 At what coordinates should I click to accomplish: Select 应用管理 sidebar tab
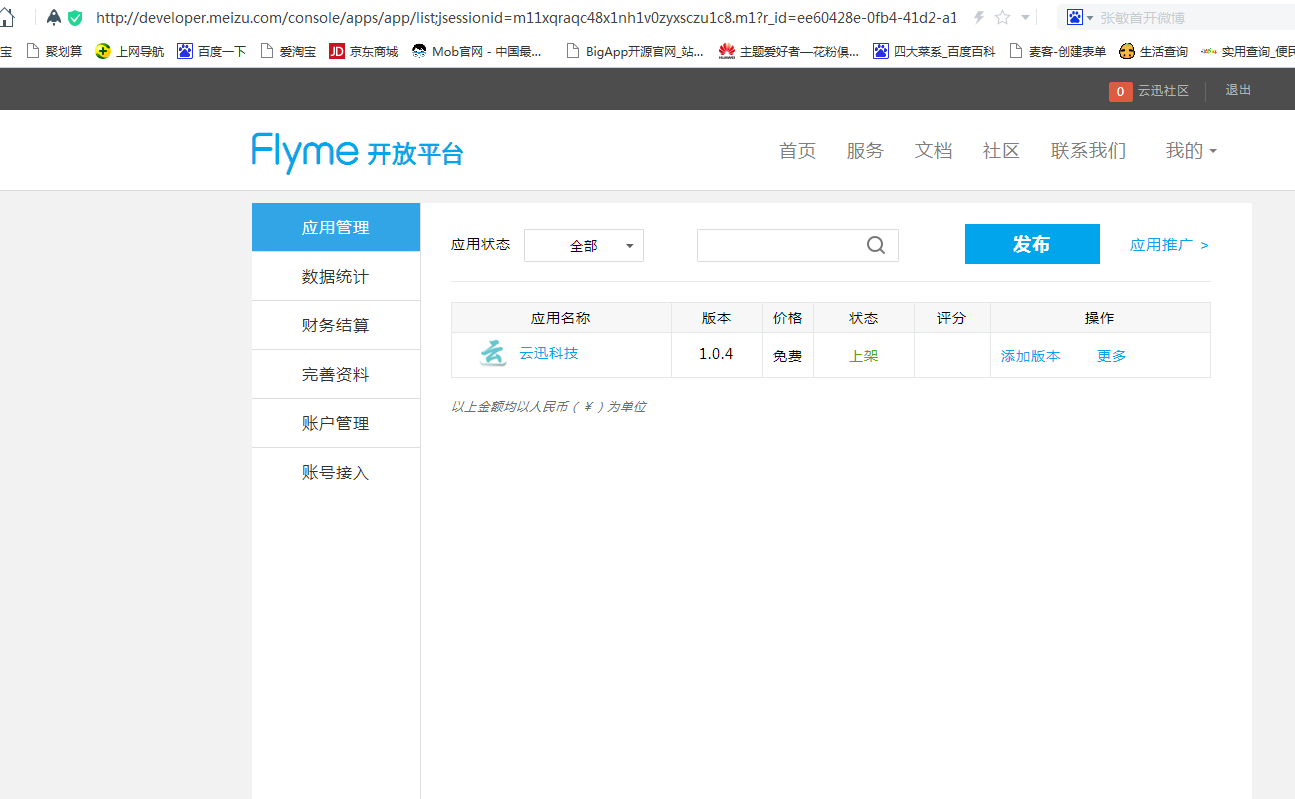[336, 227]
